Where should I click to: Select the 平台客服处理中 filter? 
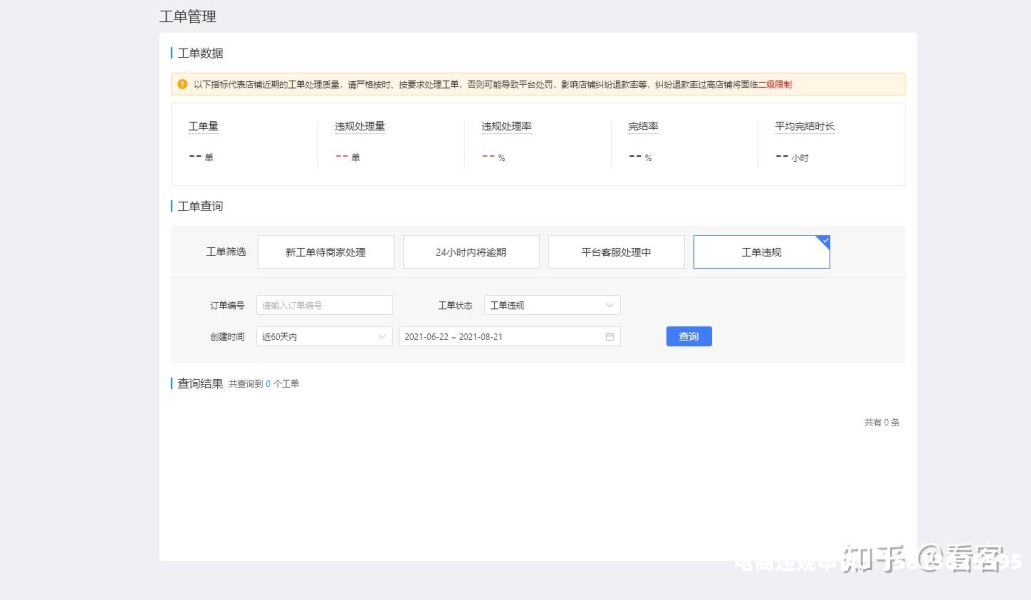click(x=616, y=253)
